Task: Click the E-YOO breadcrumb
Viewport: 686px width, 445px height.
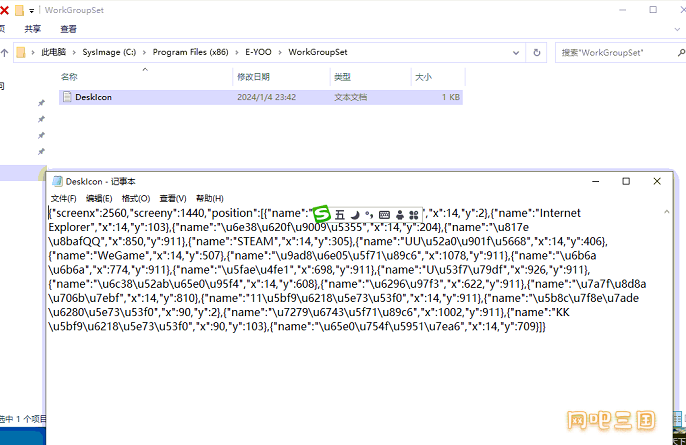Action: tap(258, 52)
